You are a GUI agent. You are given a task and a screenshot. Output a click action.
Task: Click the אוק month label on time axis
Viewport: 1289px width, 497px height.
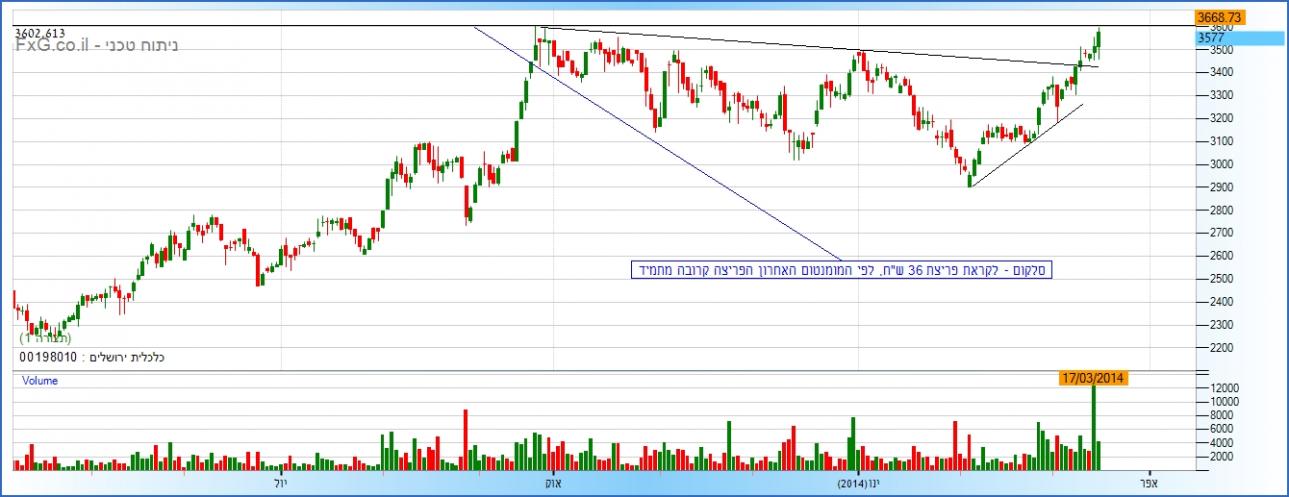(x=550, y=483)
